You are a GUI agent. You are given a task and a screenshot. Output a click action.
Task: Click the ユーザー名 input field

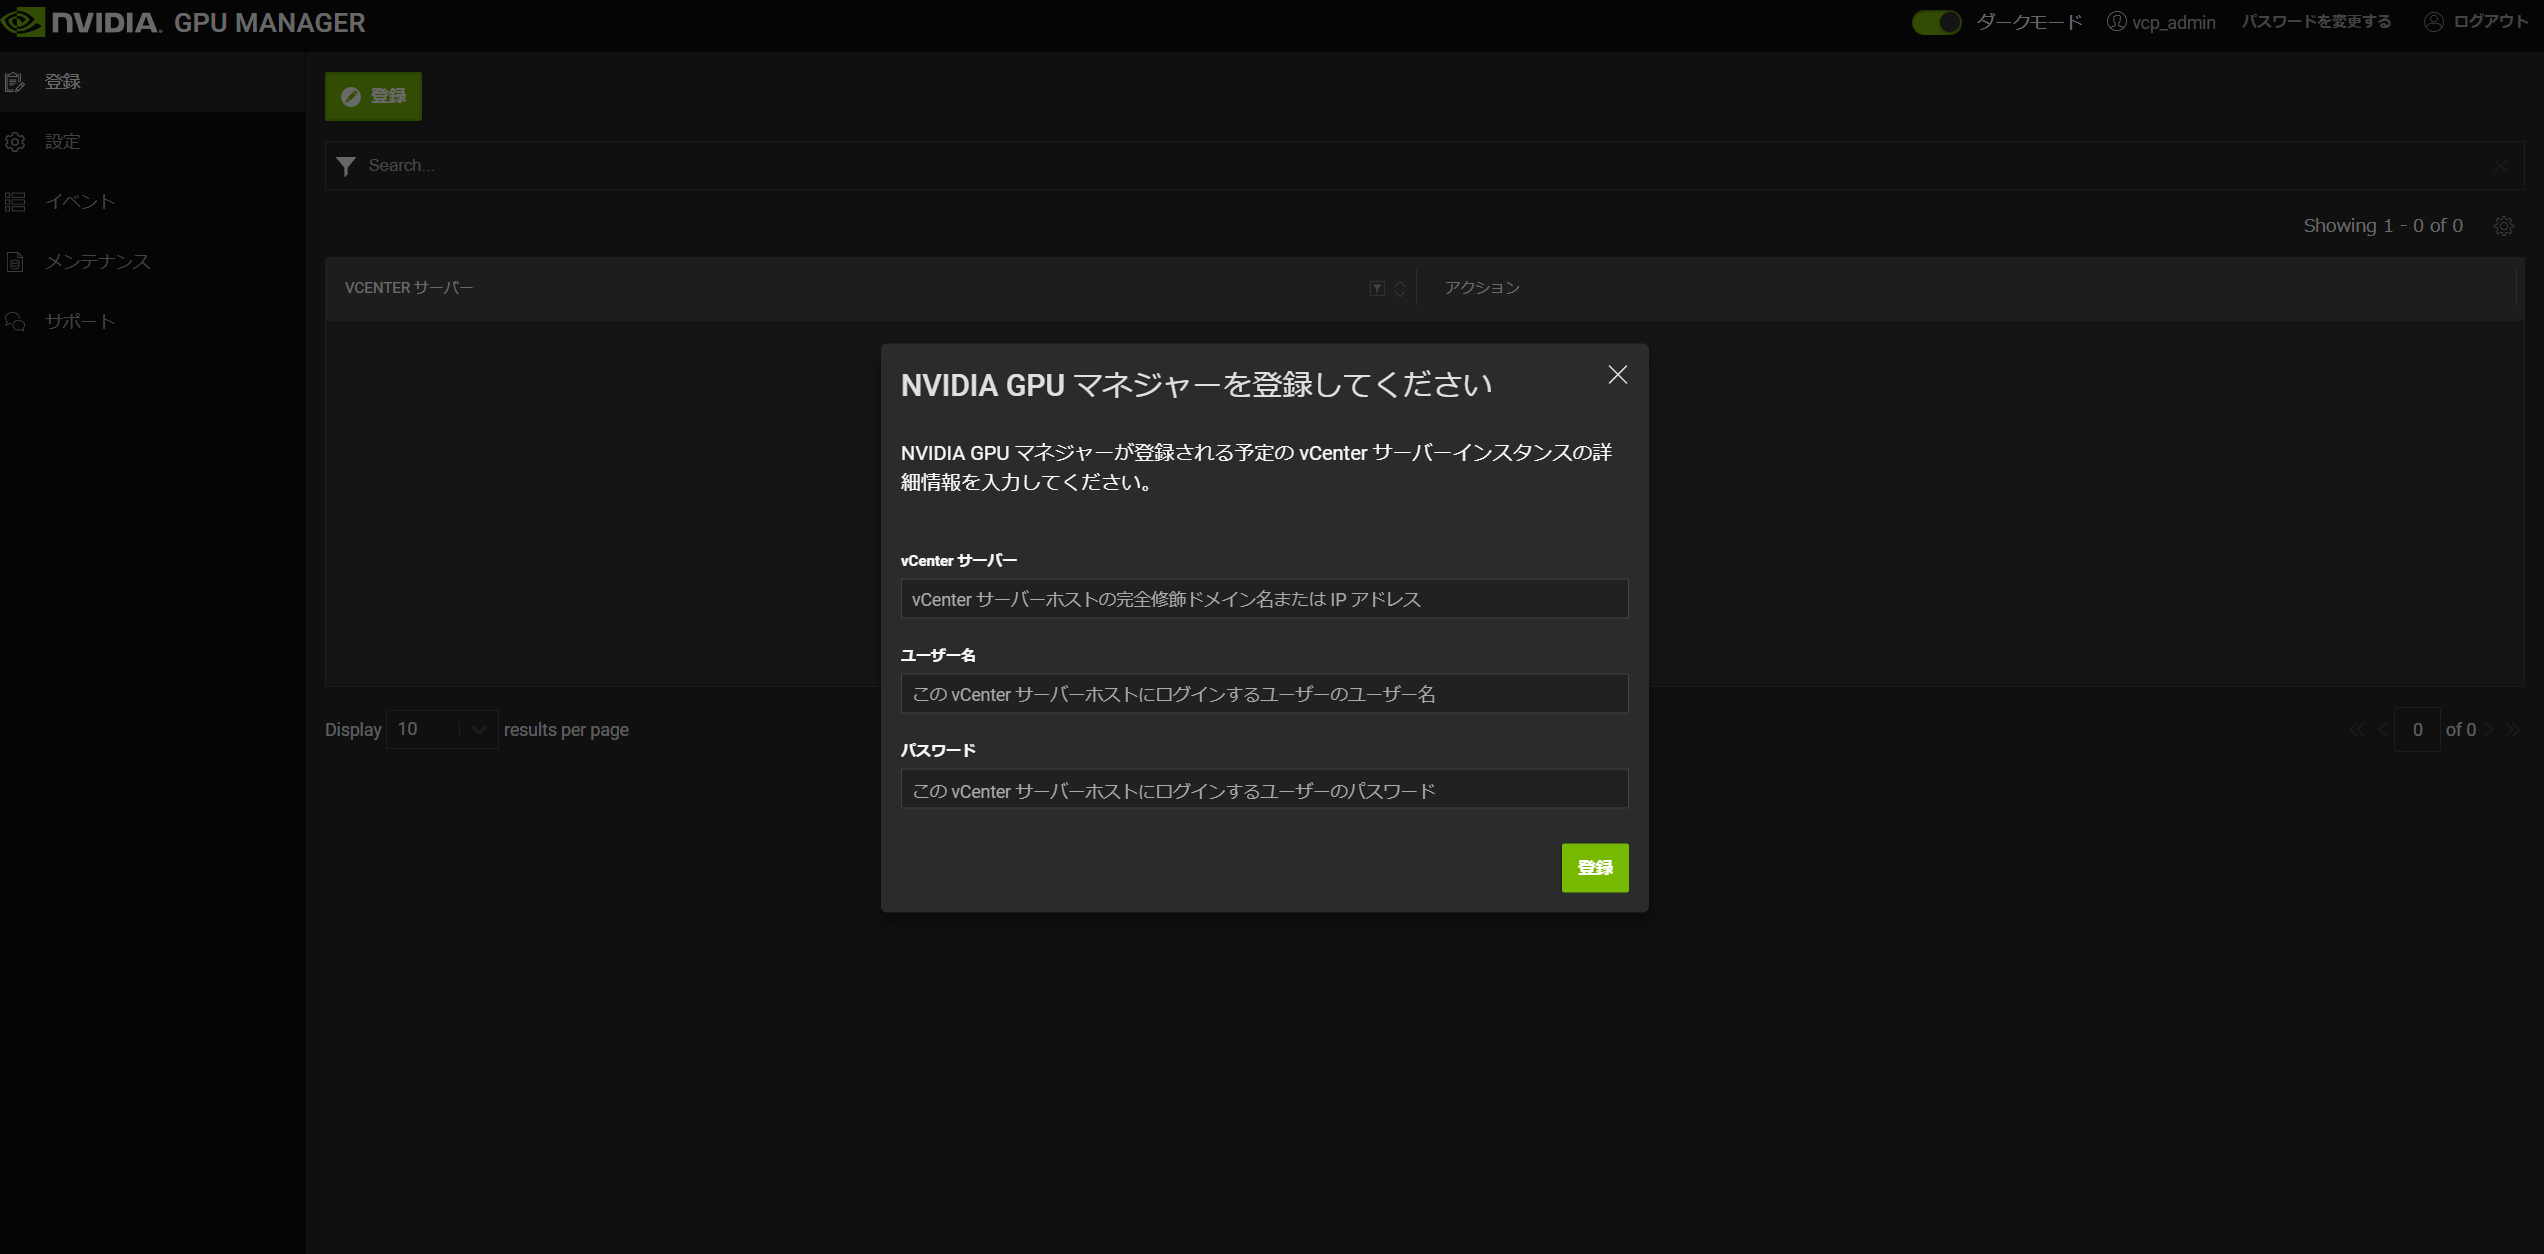[1264, 694]
